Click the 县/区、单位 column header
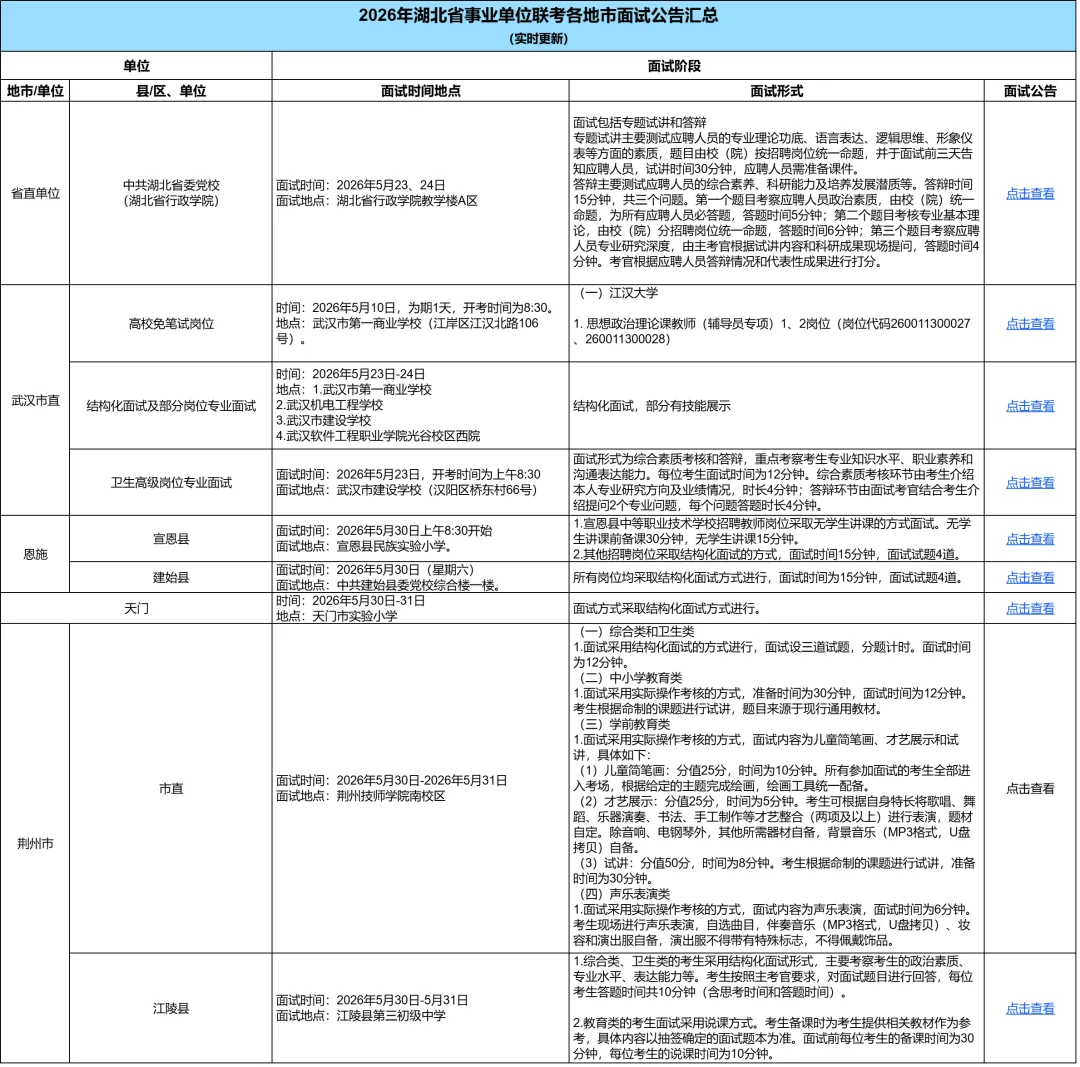 pyautogui.click(x=171, y=91)
